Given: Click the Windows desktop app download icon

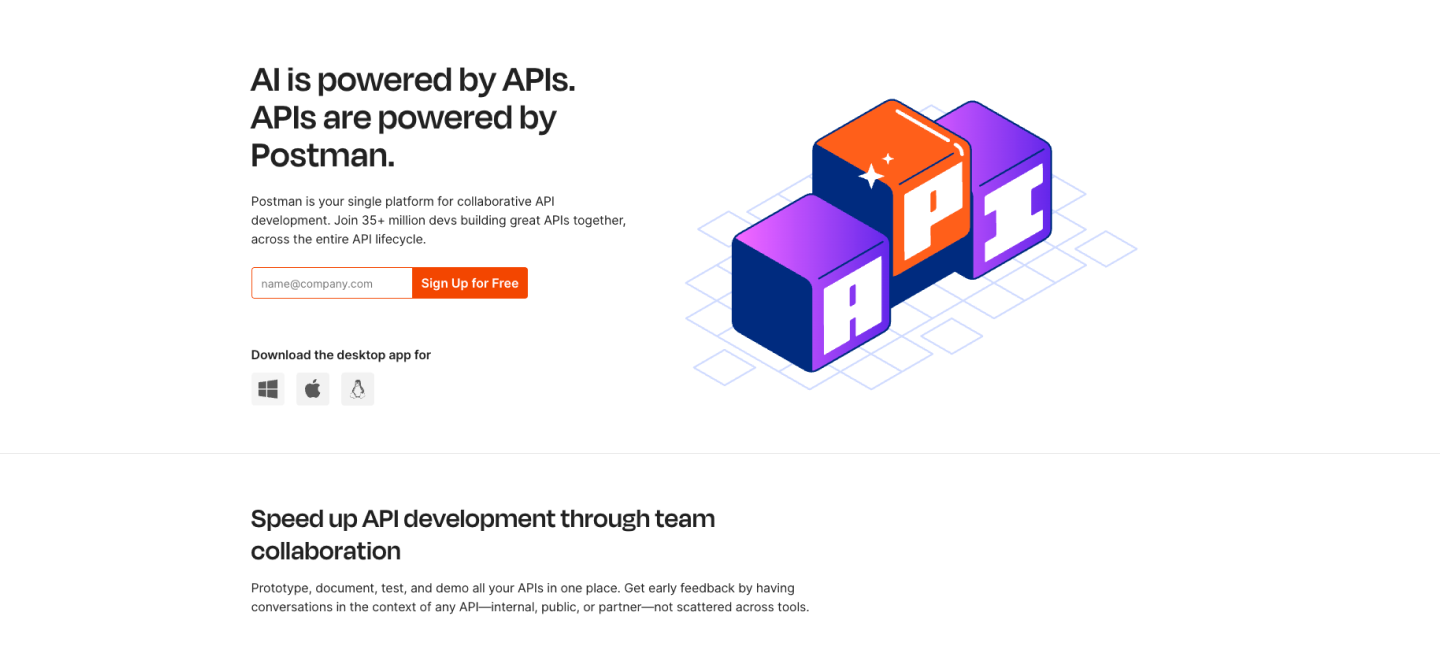Looking at the screenshot, I should click(268, 389).
